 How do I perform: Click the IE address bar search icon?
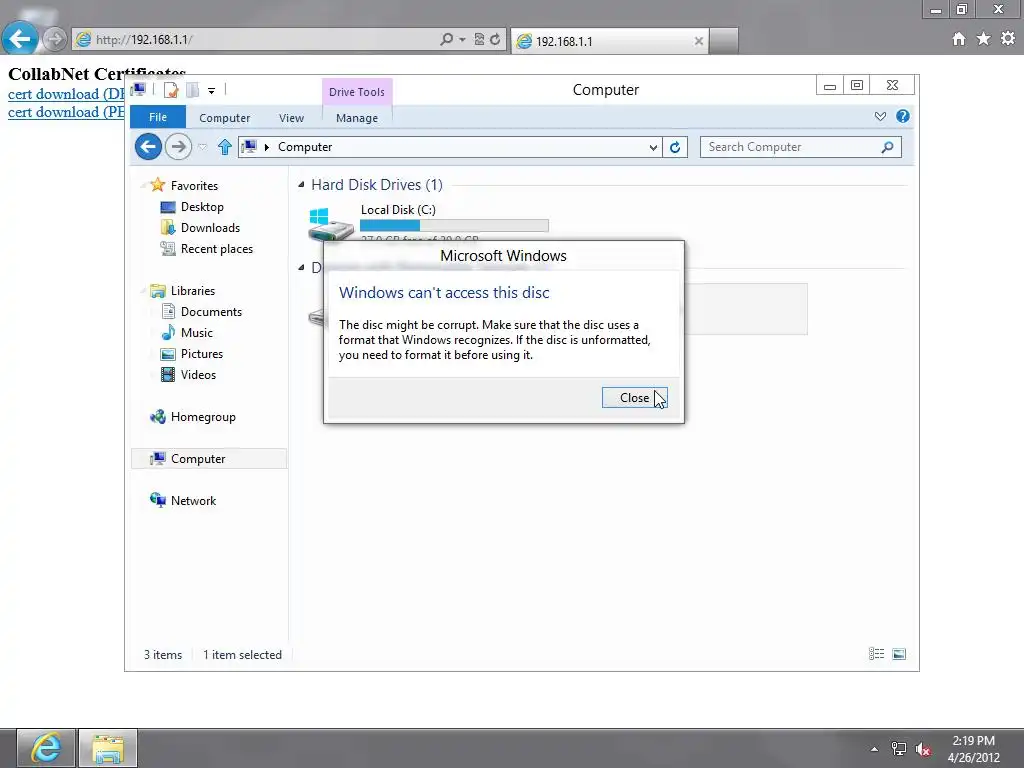pyautogui.click(x=446, y=39)
